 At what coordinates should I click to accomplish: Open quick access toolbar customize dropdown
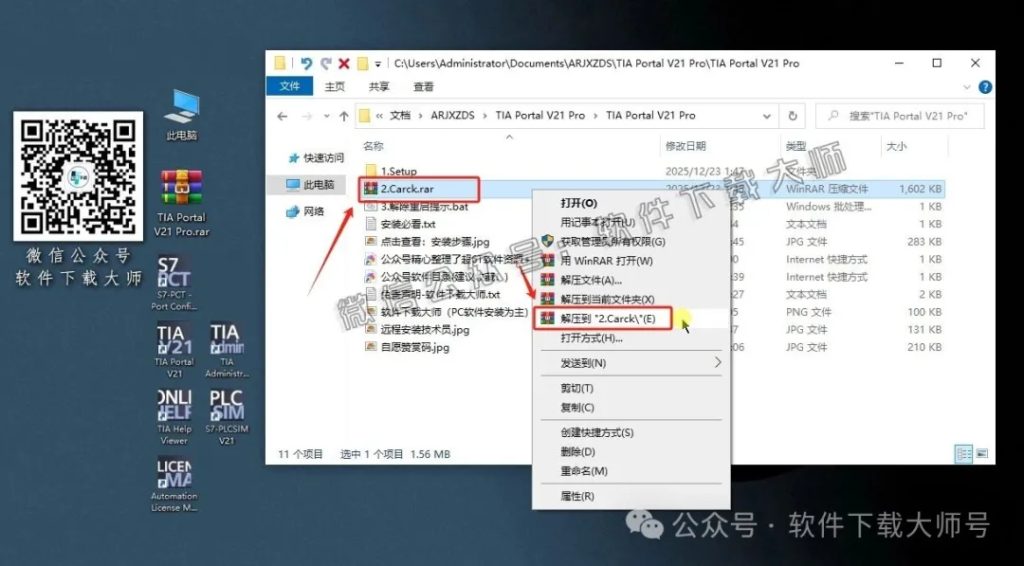(x=377, y=64)
